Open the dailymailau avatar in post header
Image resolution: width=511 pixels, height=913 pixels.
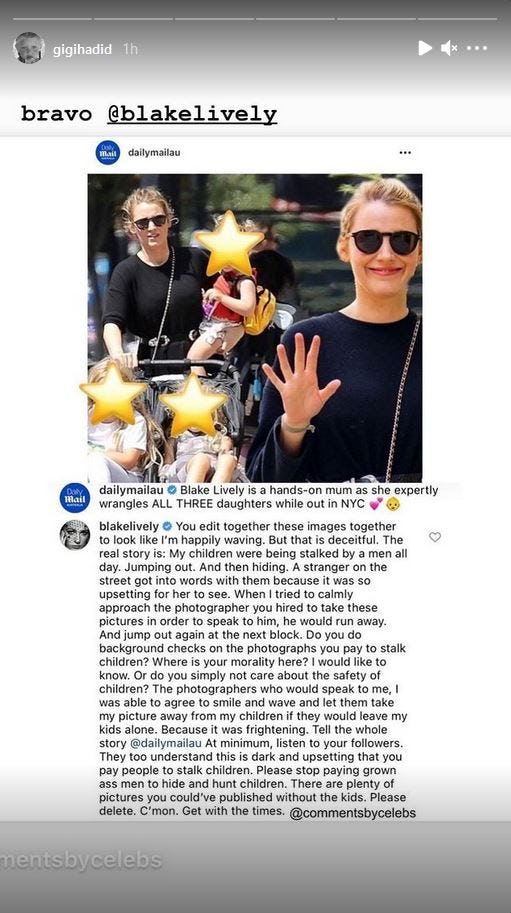click(108, 153)
